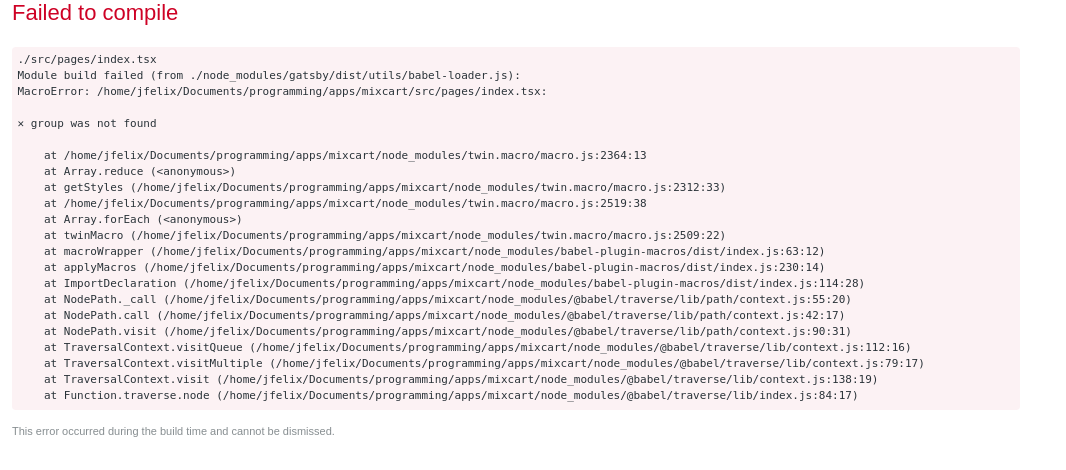Click the TraversalContext.visitMultiple stack line
This screenshot has width=1066, height=470.
click(x=485, y=363)
